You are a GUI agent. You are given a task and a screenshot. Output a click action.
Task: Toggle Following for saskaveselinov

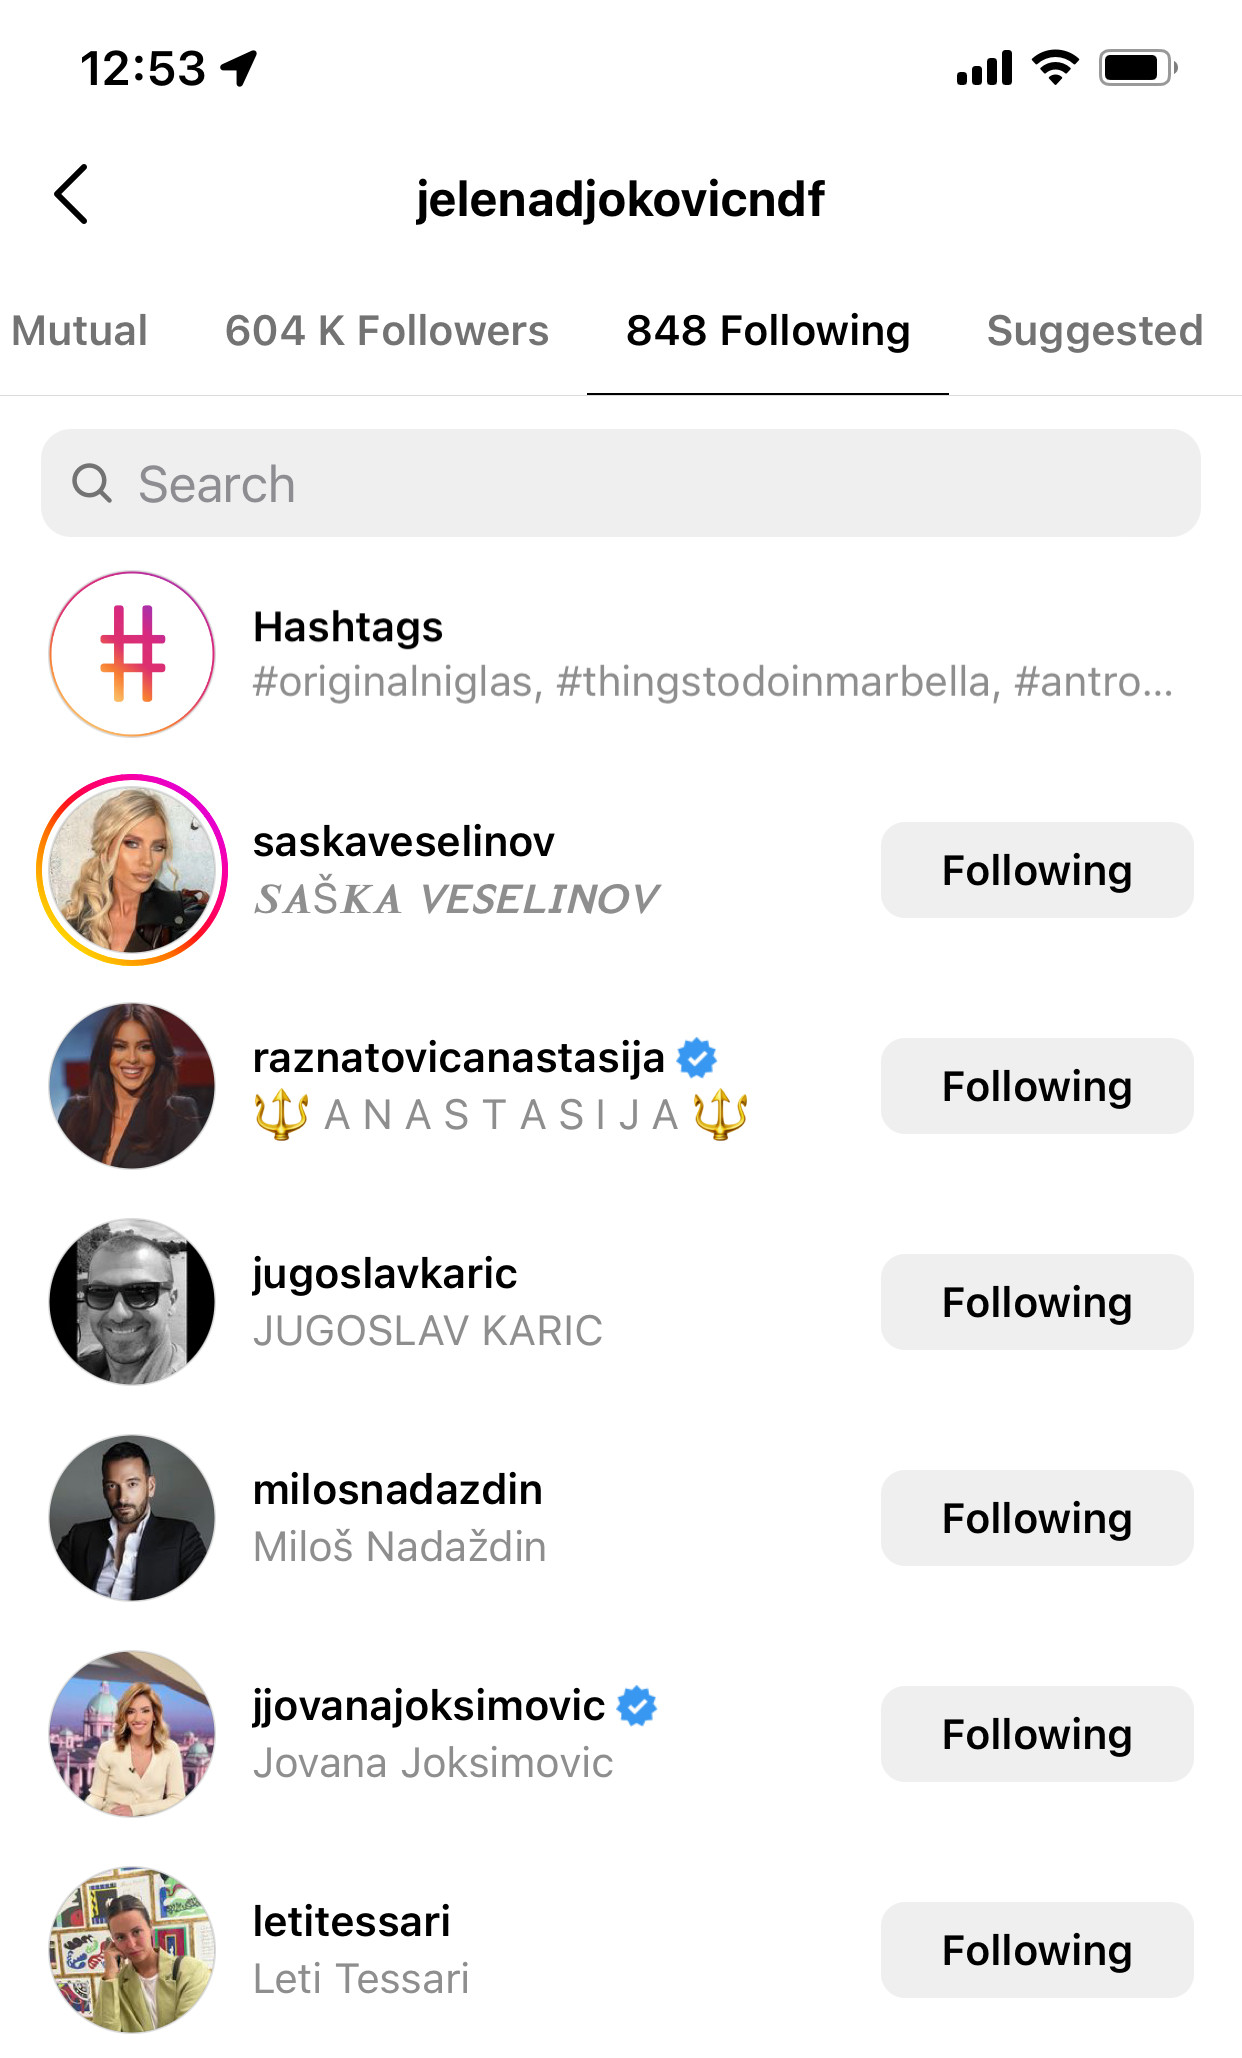1036,870
